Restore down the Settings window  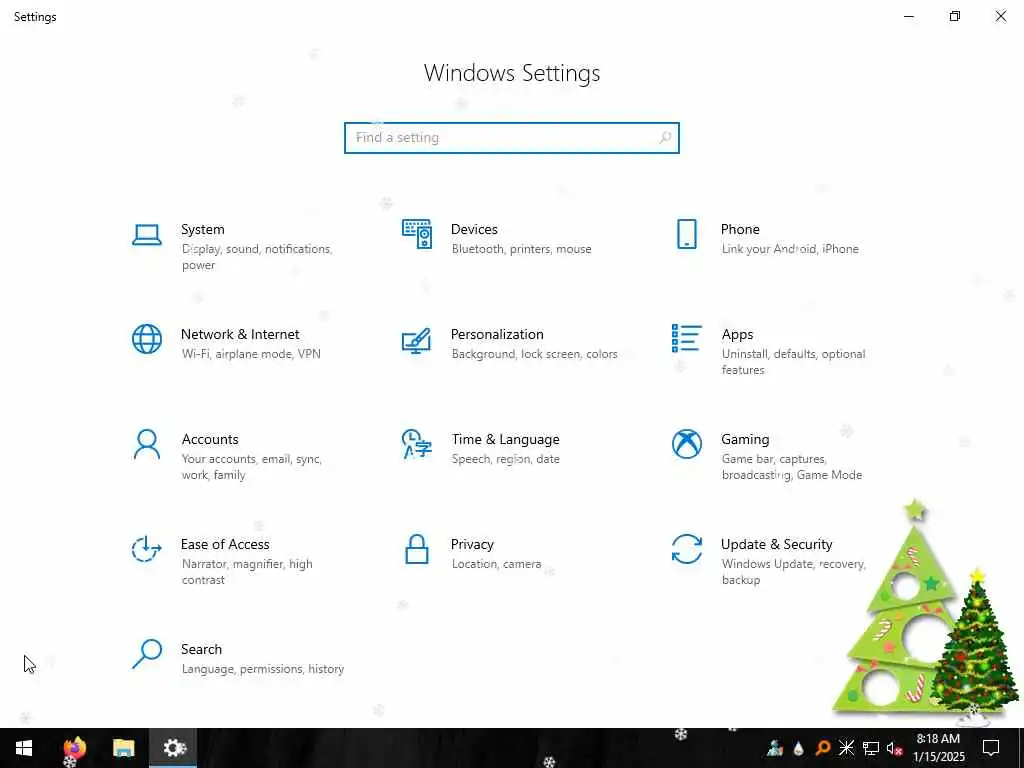(x=955, y=16)
